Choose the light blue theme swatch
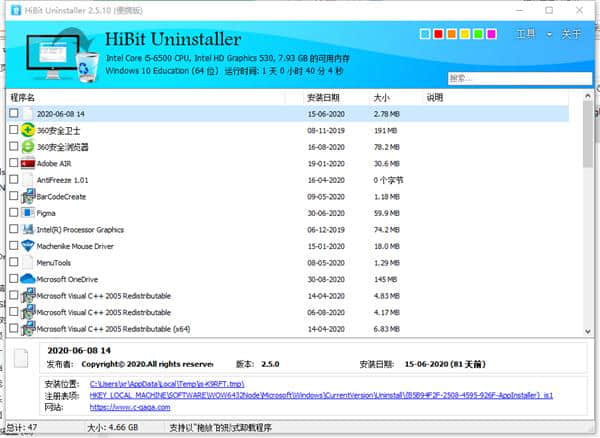600x438 pixels. (425, 34)
